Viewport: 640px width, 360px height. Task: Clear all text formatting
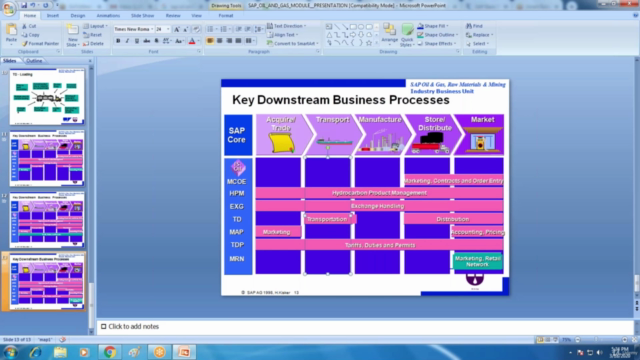click(x=196, y=29)
